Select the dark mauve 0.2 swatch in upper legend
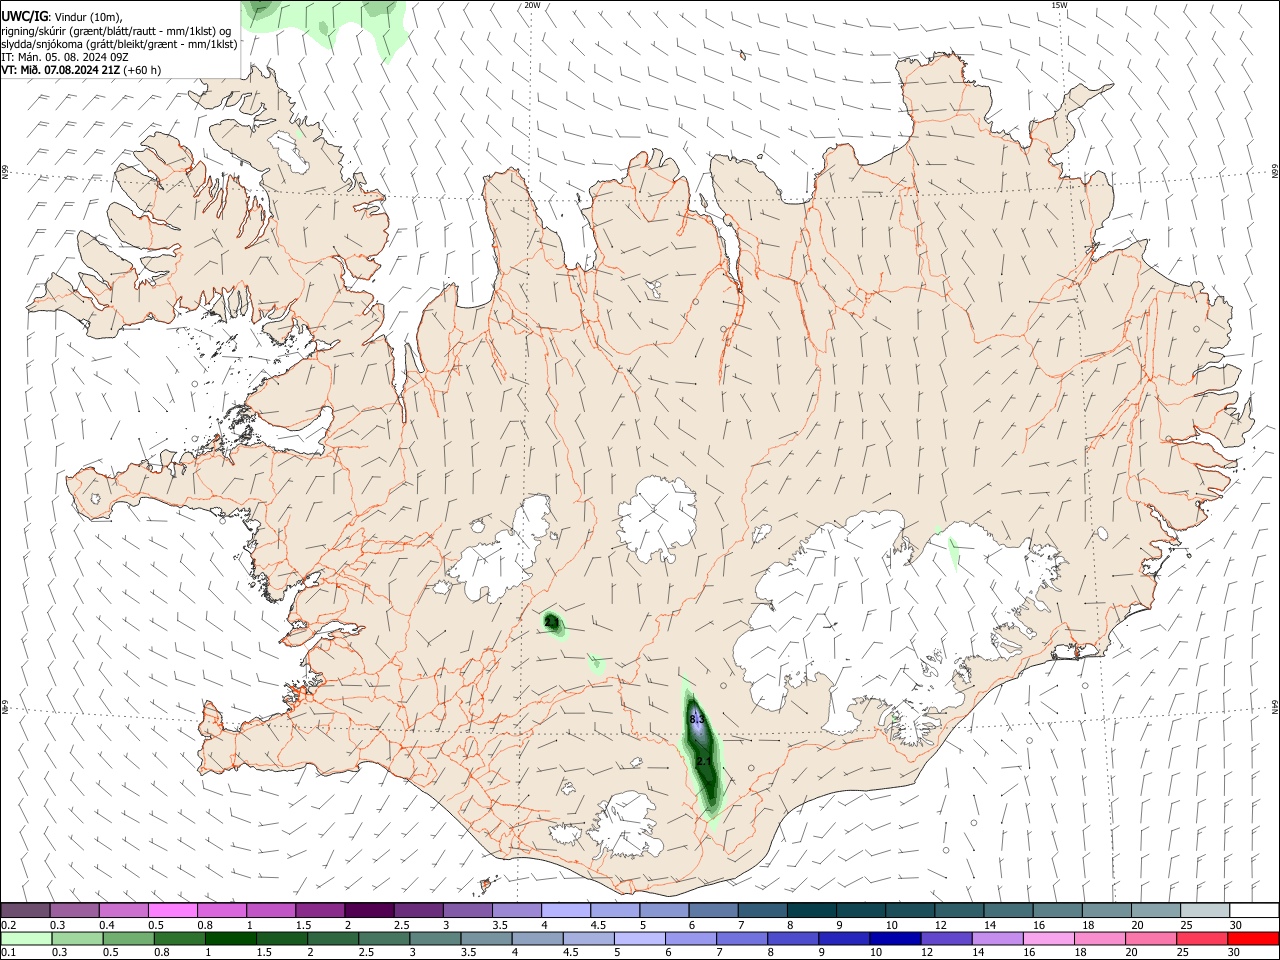 tap(25, 910)
